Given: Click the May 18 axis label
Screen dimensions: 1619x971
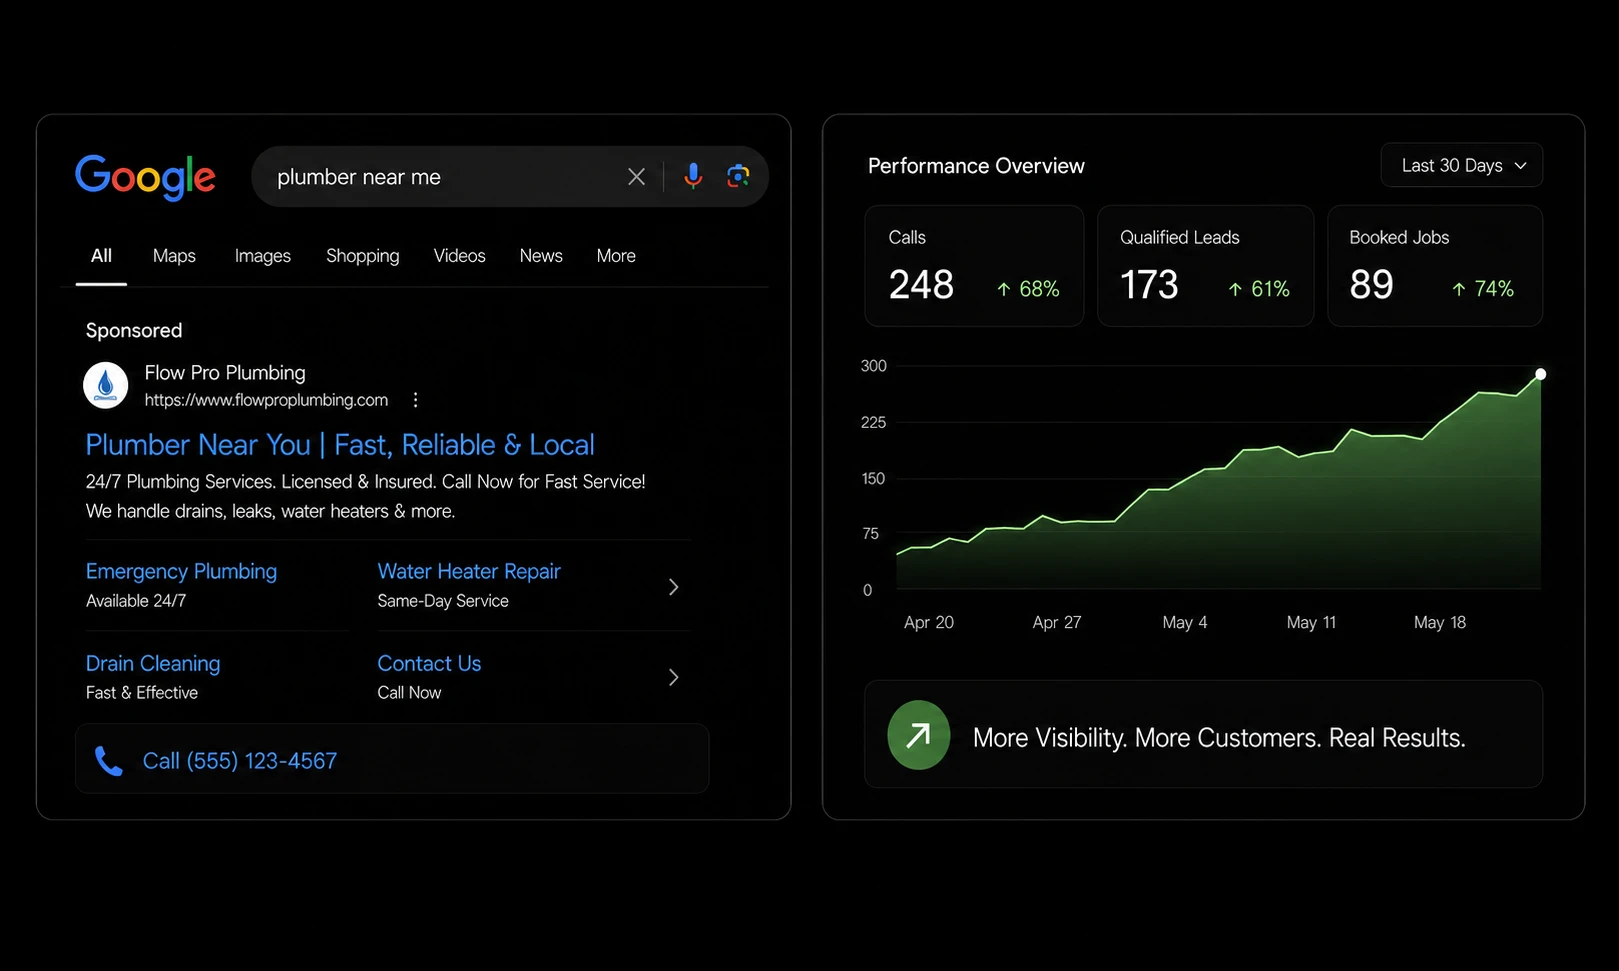Looking at the screenshot, I should click(x=1440, y=622).
